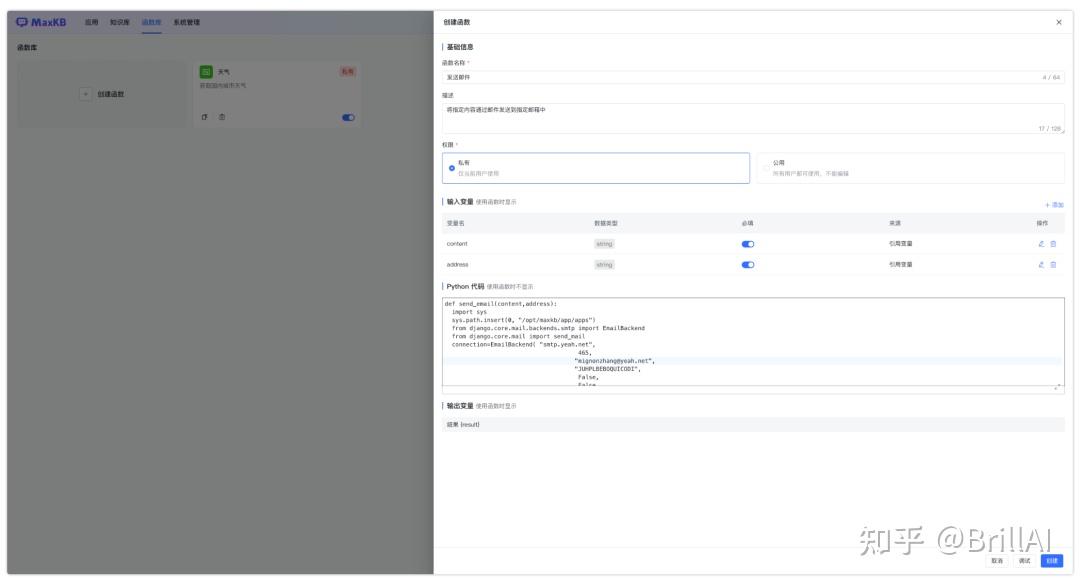
Task: Delete the 天气 function card
Action: pos(222,117)
